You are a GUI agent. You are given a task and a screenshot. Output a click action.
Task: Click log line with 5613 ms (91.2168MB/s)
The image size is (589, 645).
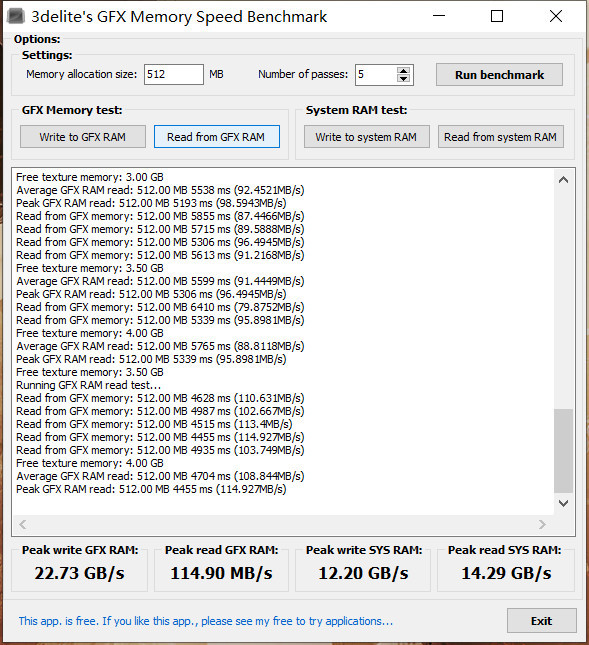[160, 255]
